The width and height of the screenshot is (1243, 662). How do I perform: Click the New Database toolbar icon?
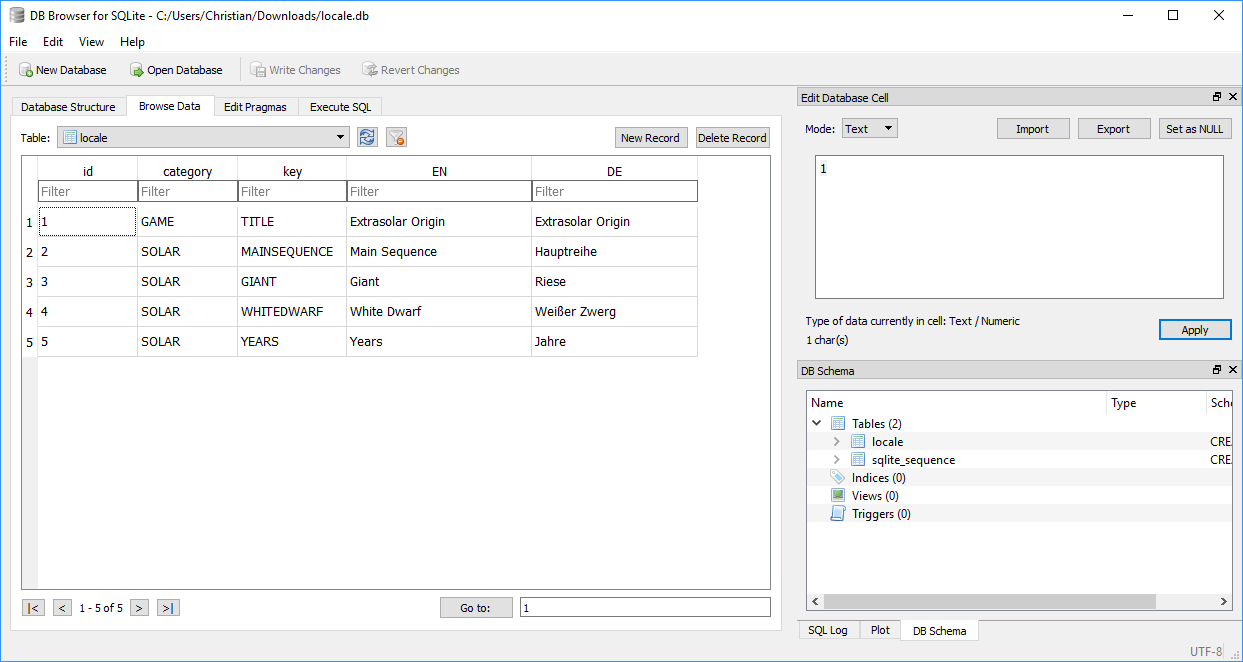pos(26,70)
